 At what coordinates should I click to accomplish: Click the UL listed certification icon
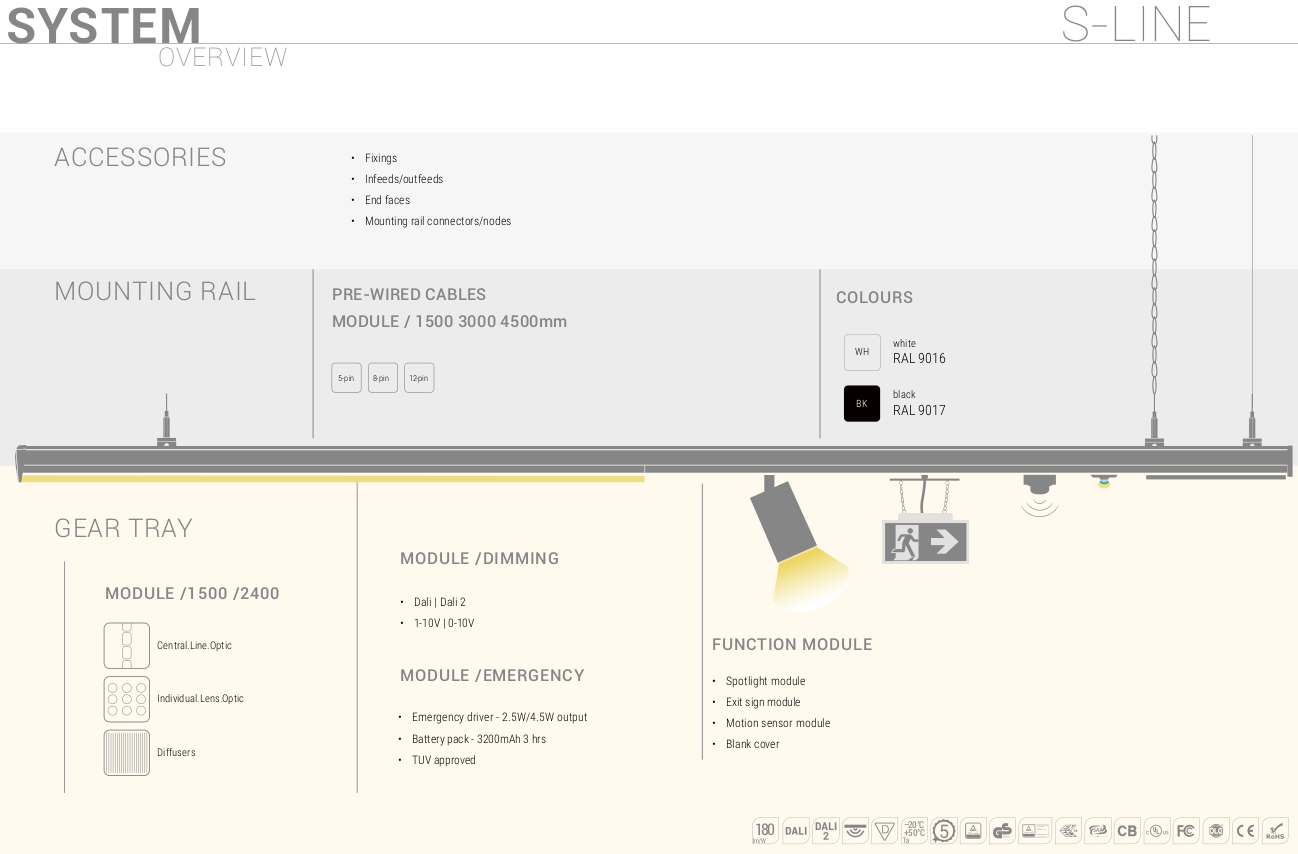coord(1157,830)
